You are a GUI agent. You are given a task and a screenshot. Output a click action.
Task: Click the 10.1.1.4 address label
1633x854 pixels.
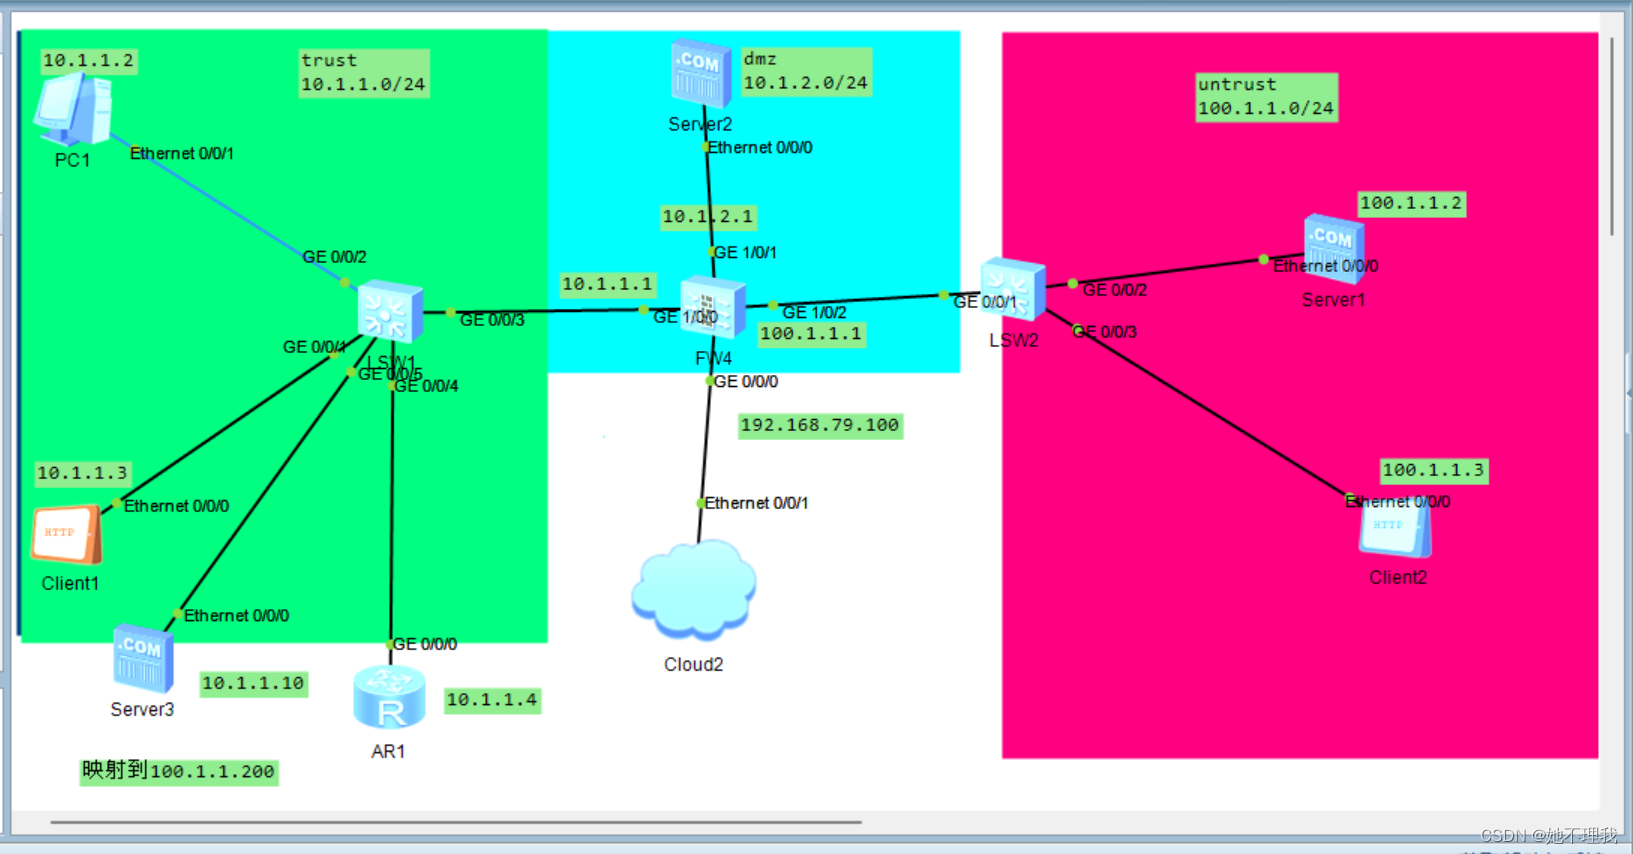(x=492, y=700)
